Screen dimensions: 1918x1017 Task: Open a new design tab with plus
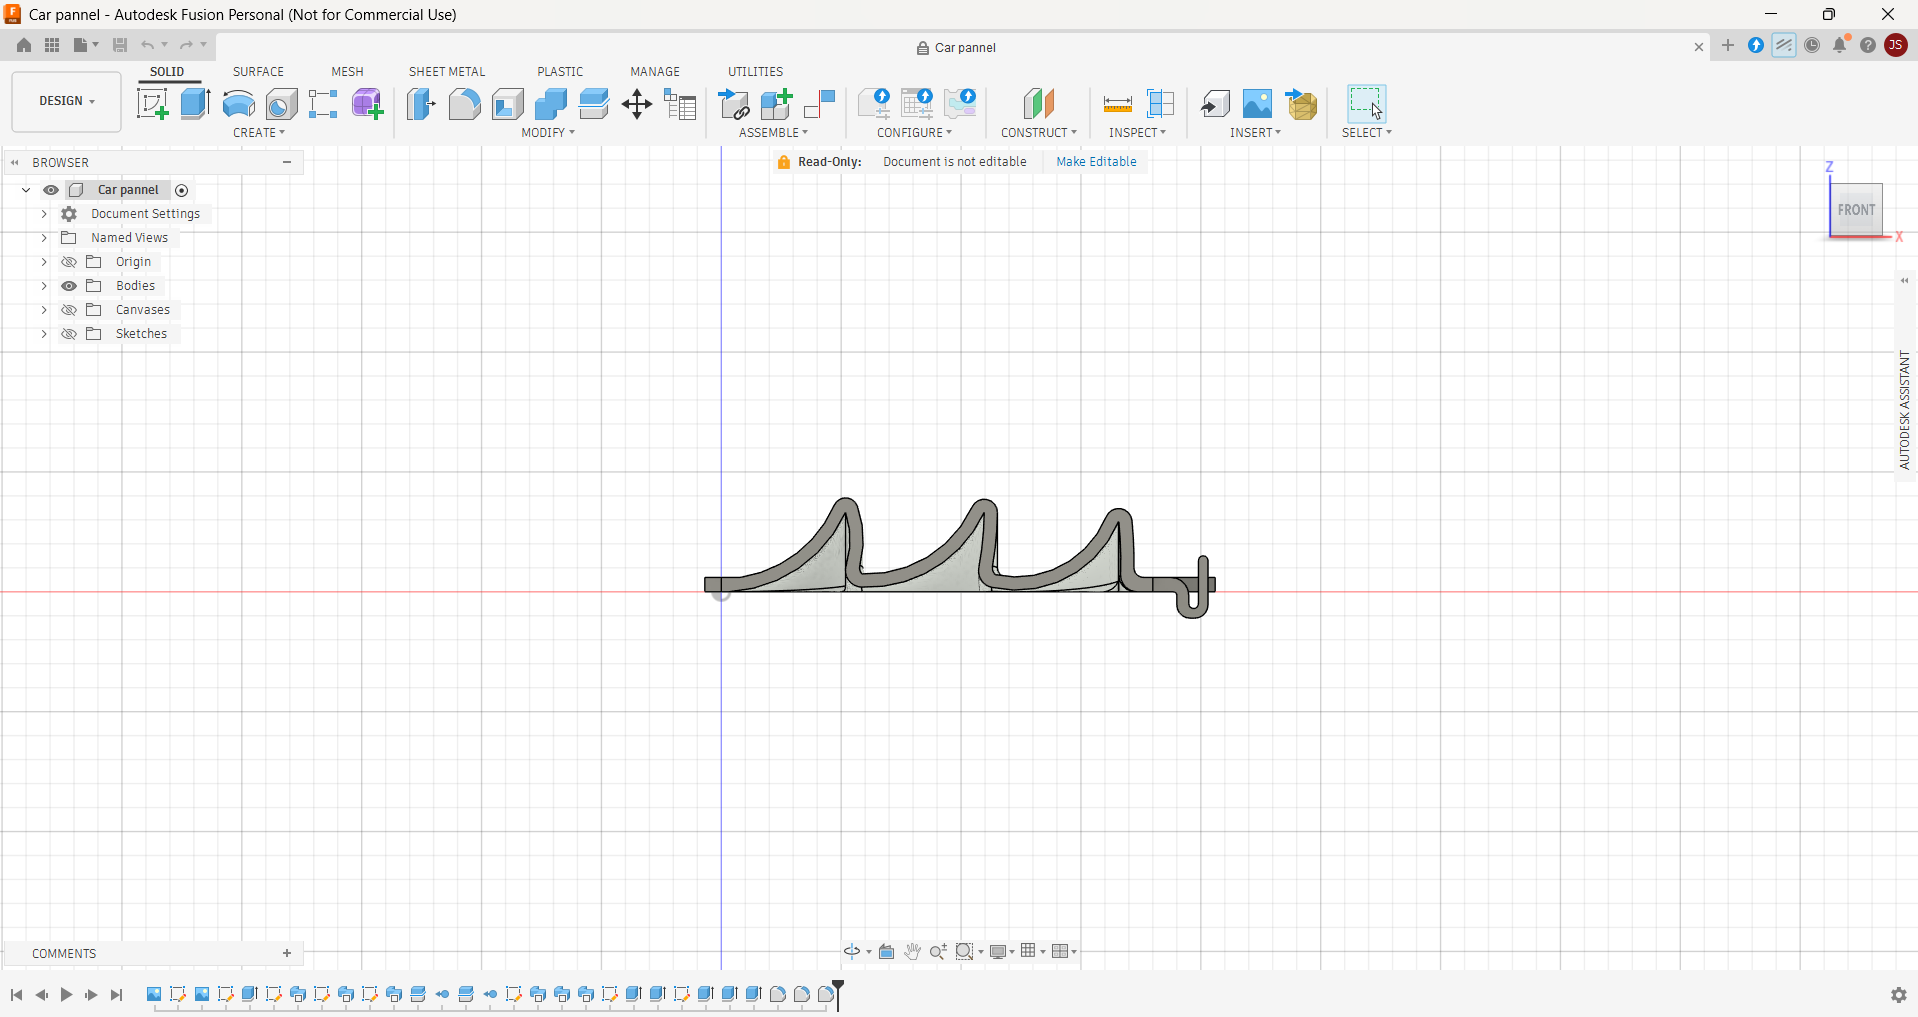click(x=1727, y=45)
